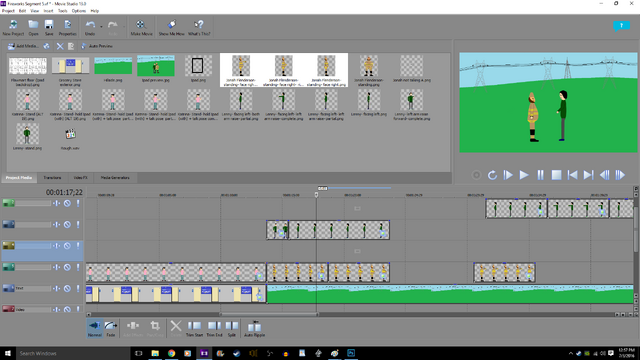Stop the preview playback

pos(556,175)
